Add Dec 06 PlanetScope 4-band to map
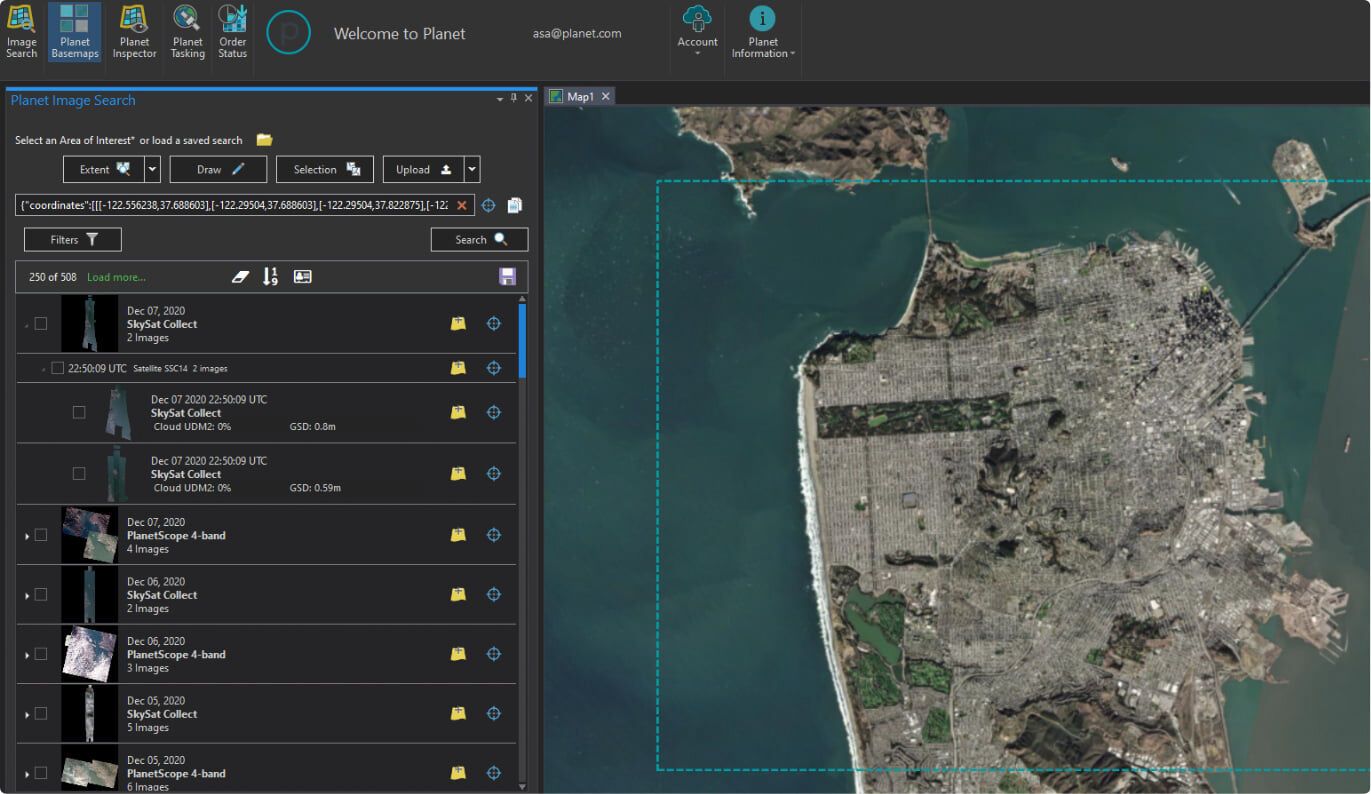The height and width of the screenshot is (794, 1371). (x=458, y=654)
